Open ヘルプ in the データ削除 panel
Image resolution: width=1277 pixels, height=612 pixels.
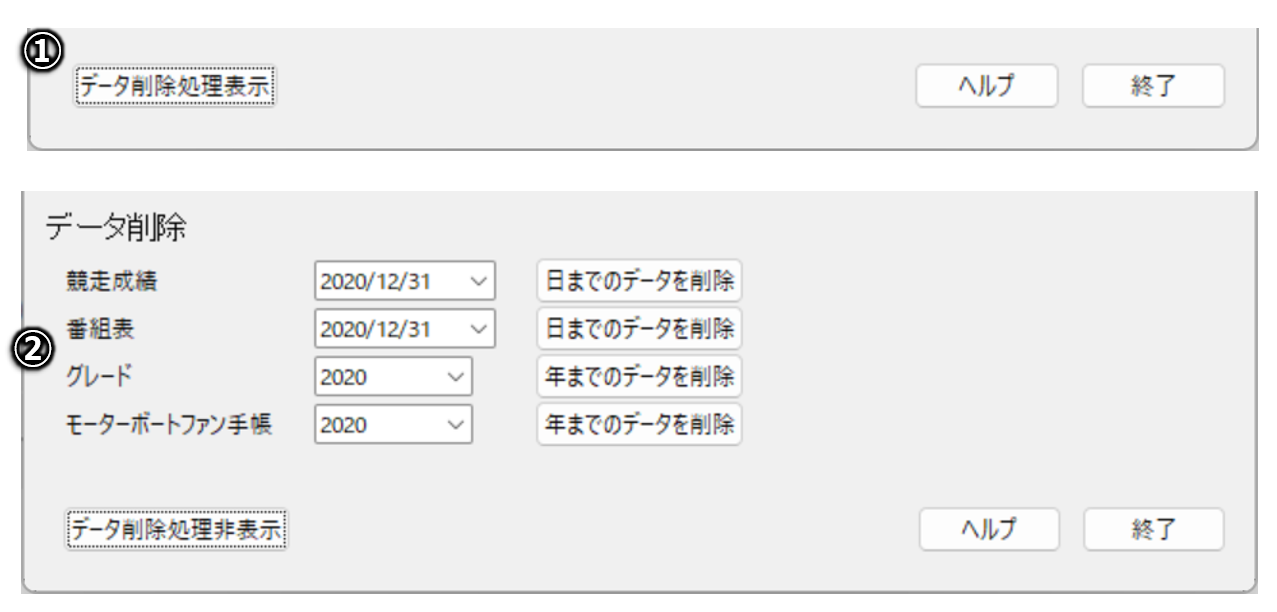(x=988, y=529)
